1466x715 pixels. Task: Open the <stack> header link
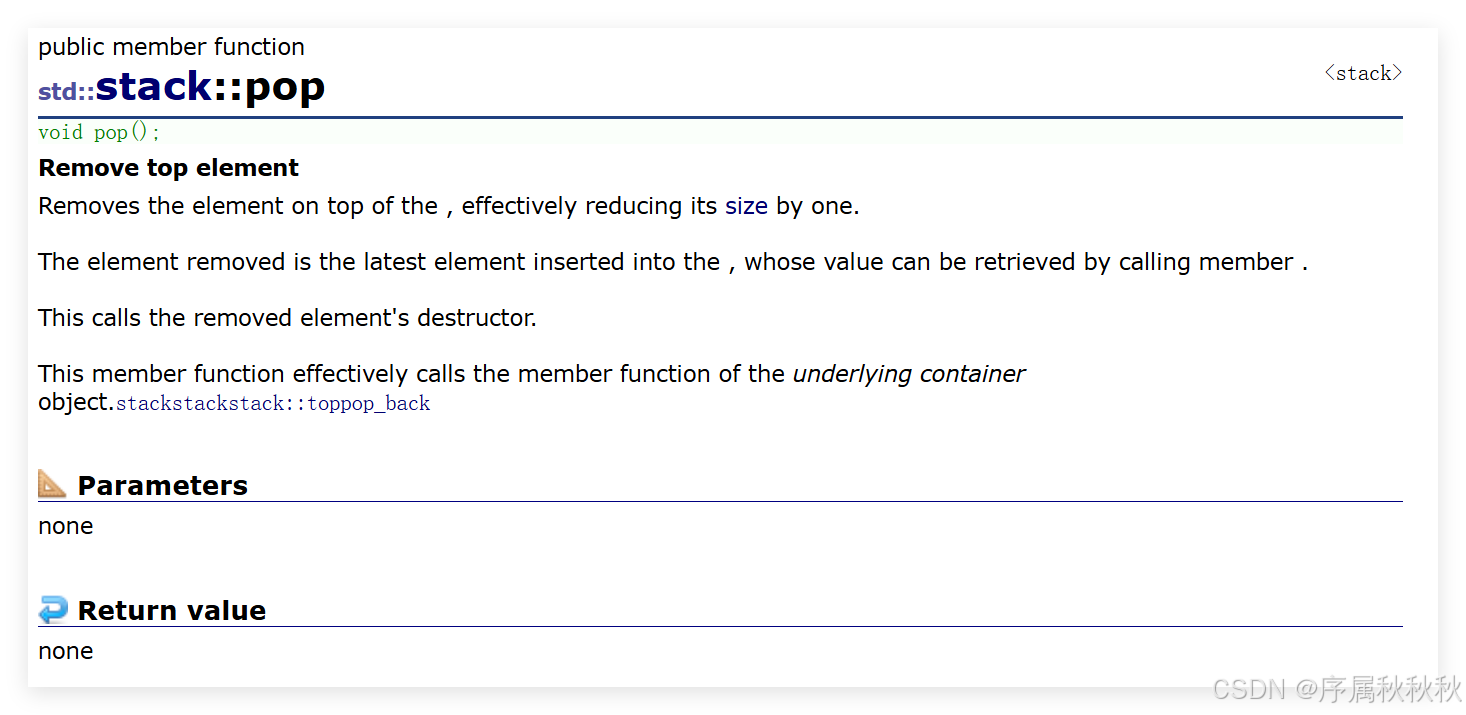click(x=1363, y=73)
